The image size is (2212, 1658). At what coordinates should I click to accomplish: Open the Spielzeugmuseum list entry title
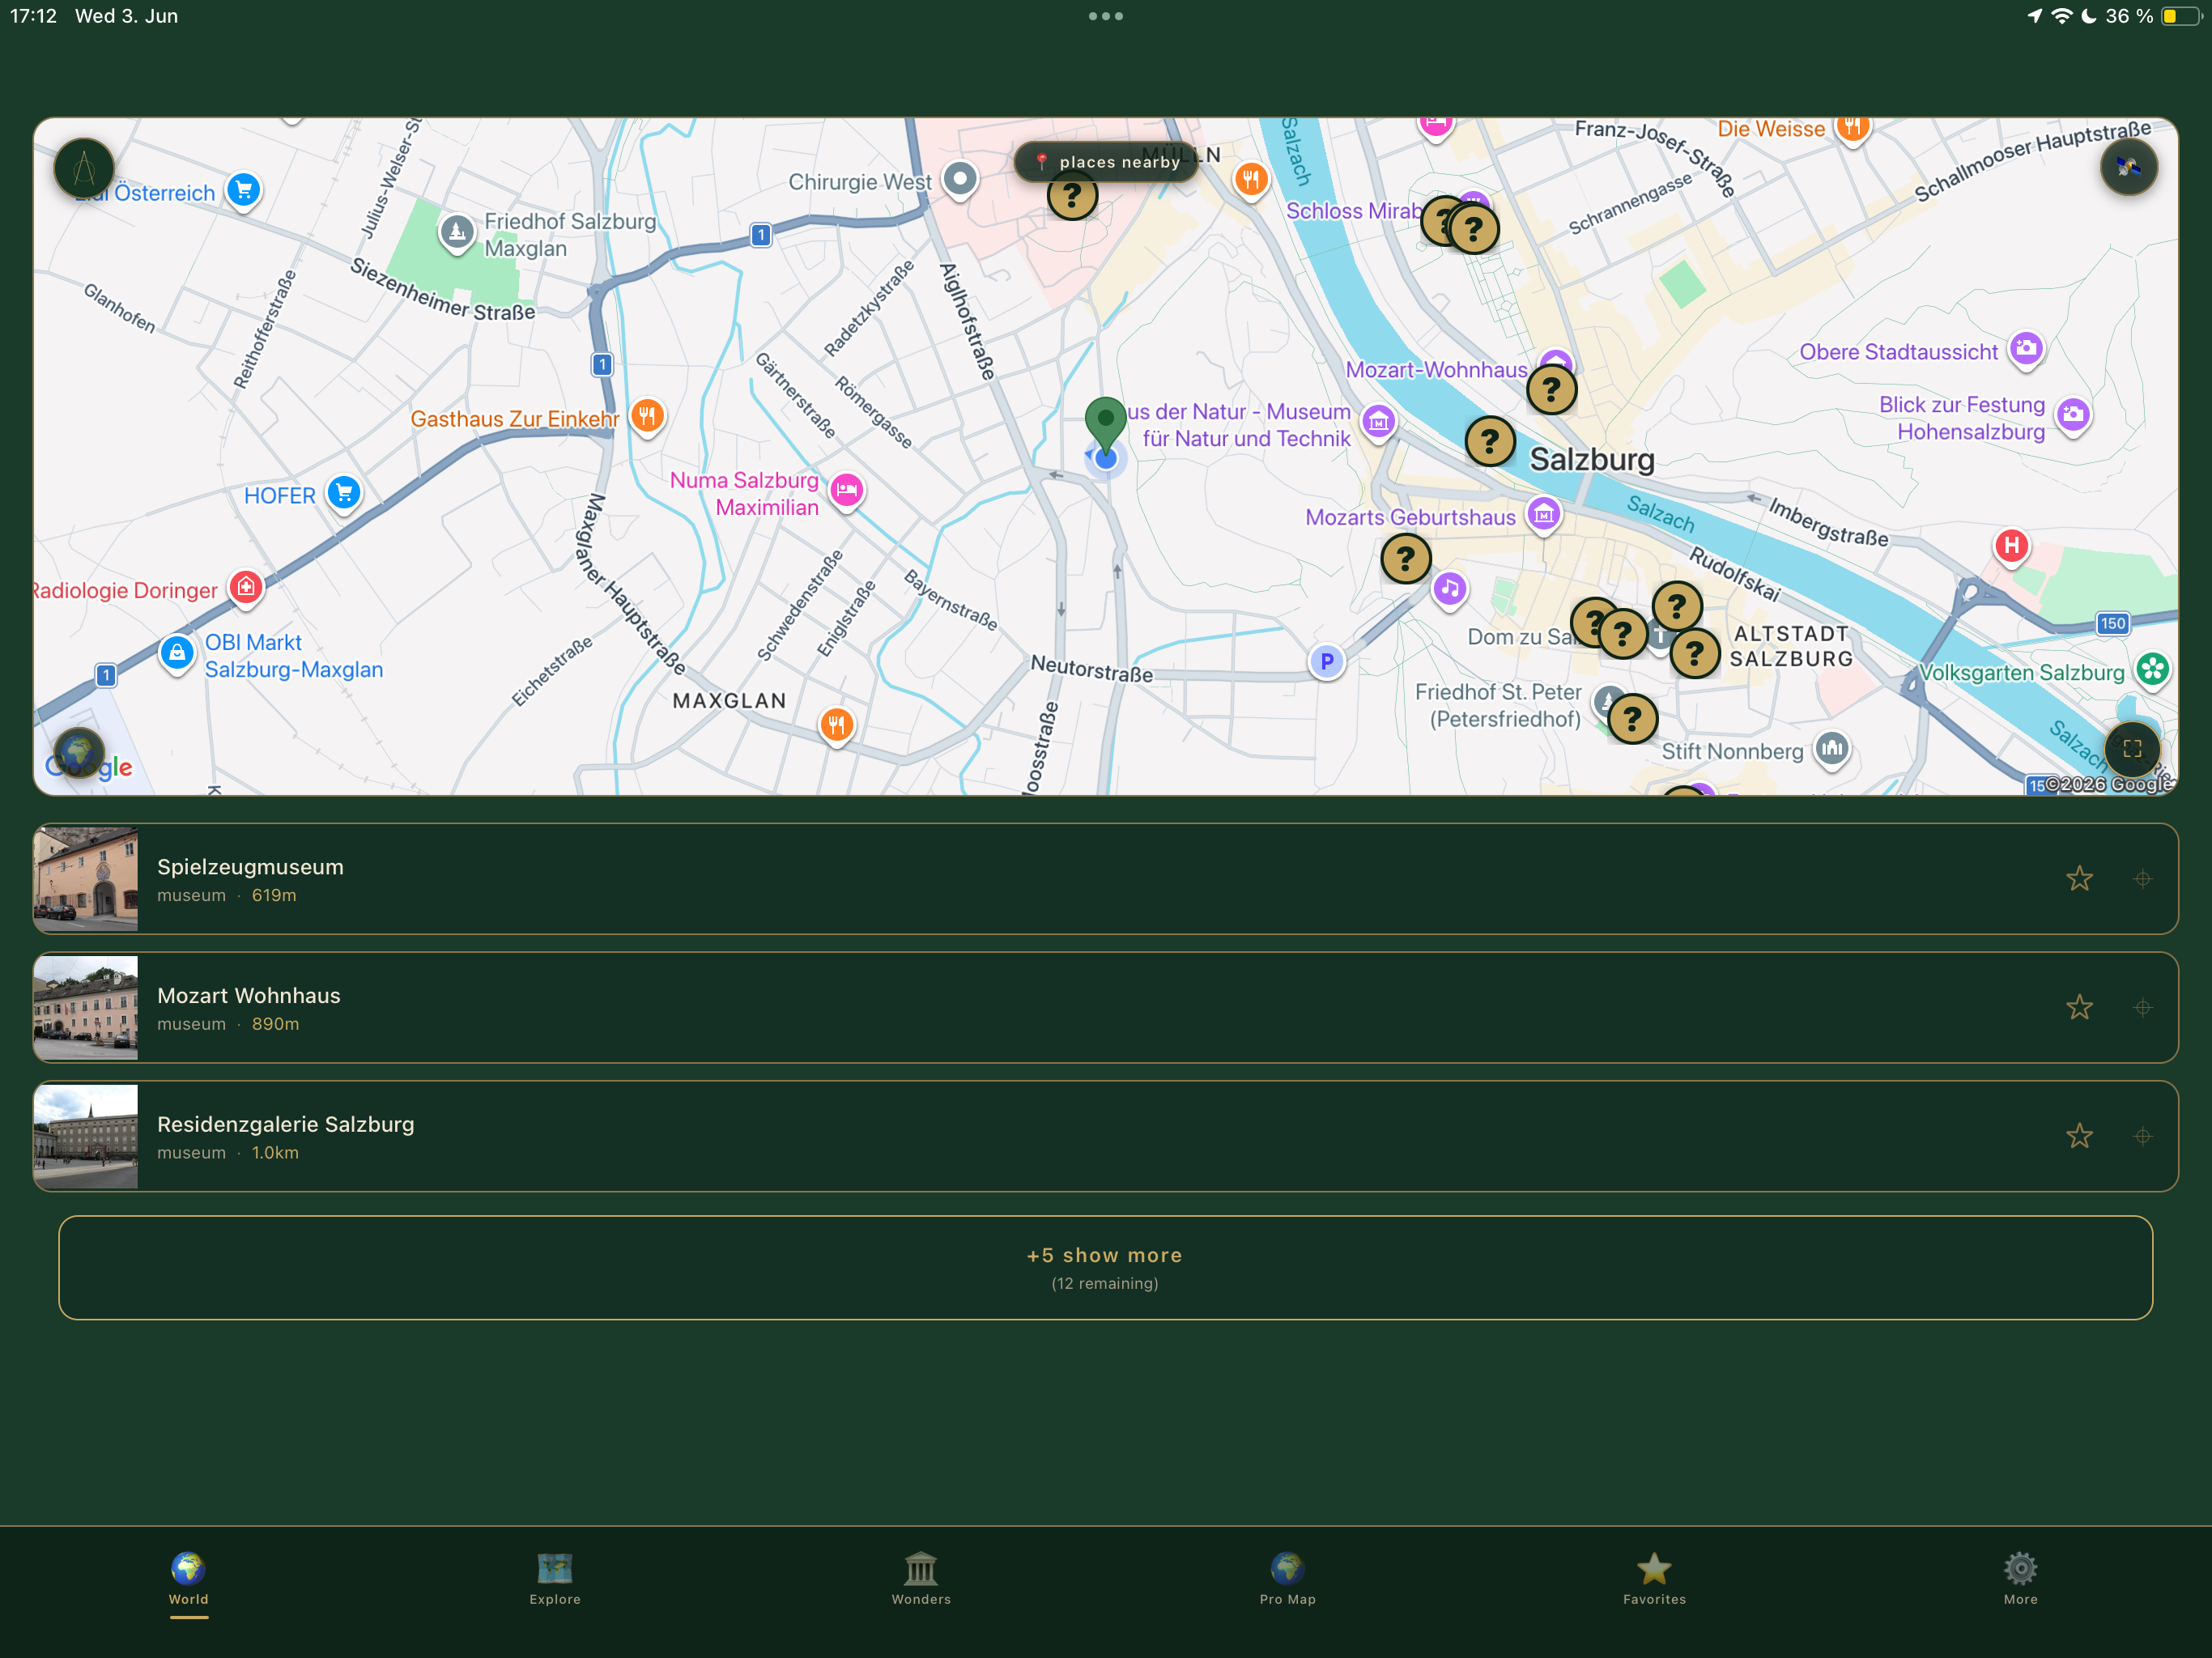(x=250, y=867)
